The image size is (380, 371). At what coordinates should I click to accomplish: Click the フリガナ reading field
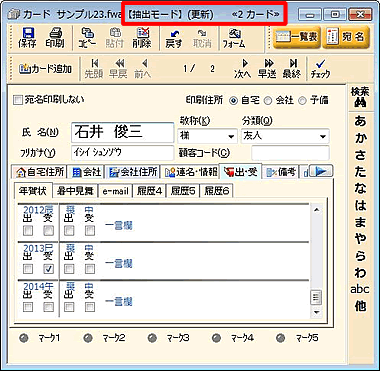[x=123, y=153]
